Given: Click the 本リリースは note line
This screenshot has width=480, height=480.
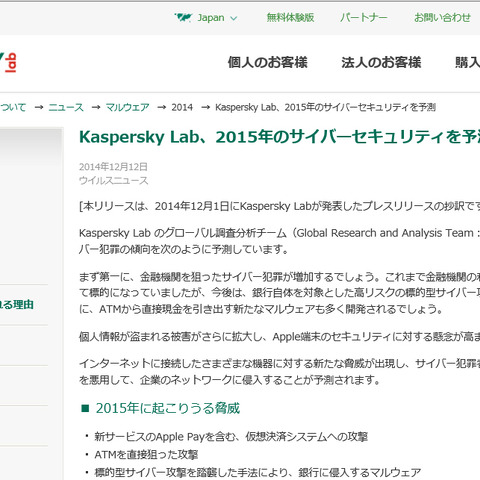Looking at the screenshot, I should point(279,206).
